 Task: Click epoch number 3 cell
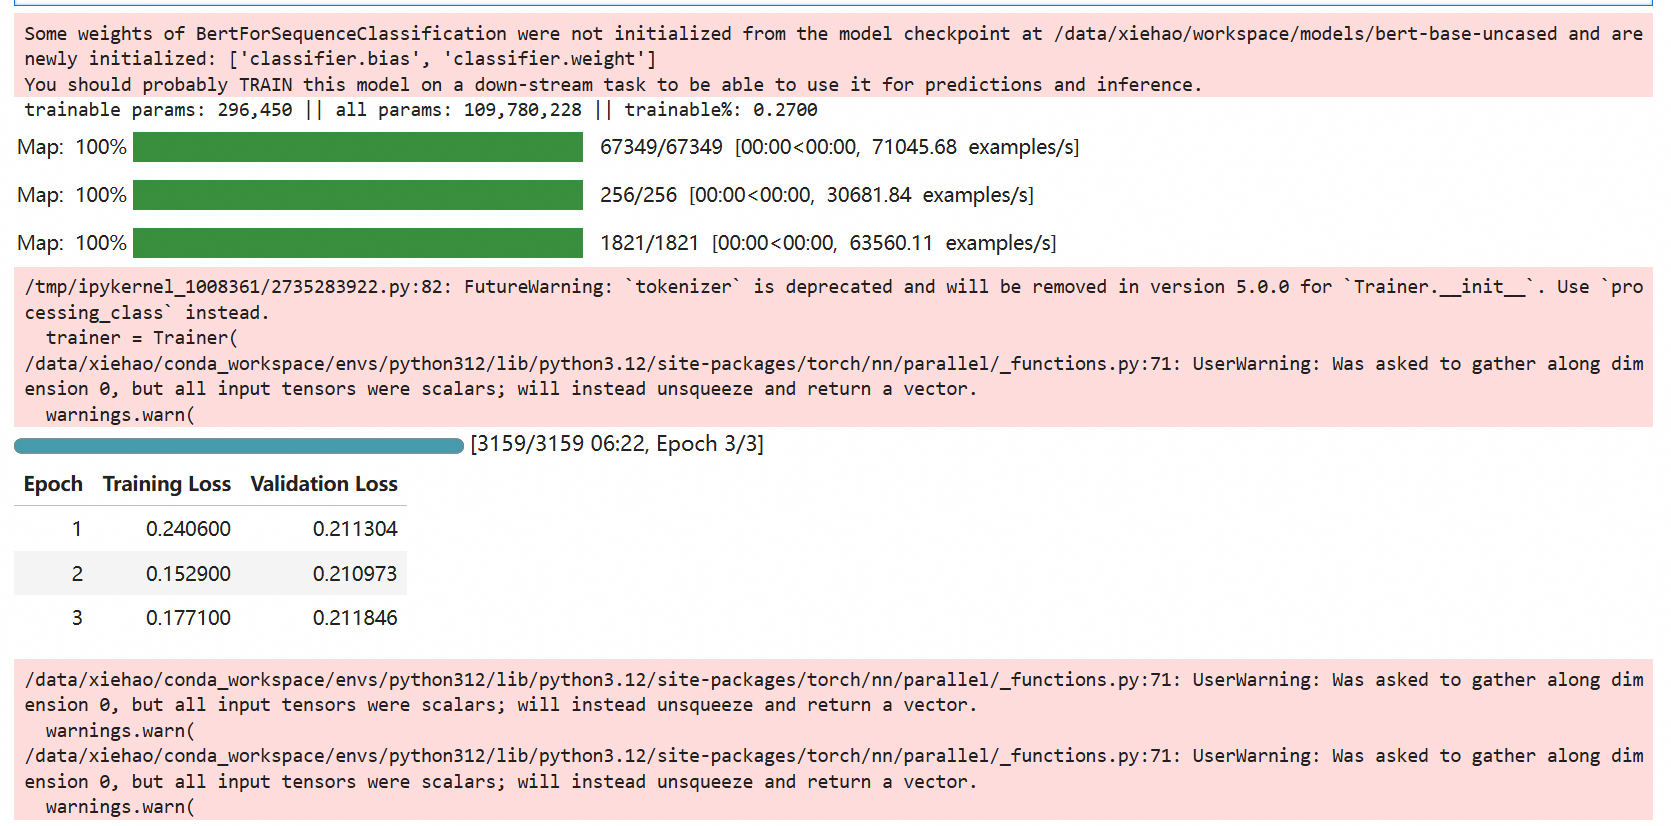pos(76,618)
